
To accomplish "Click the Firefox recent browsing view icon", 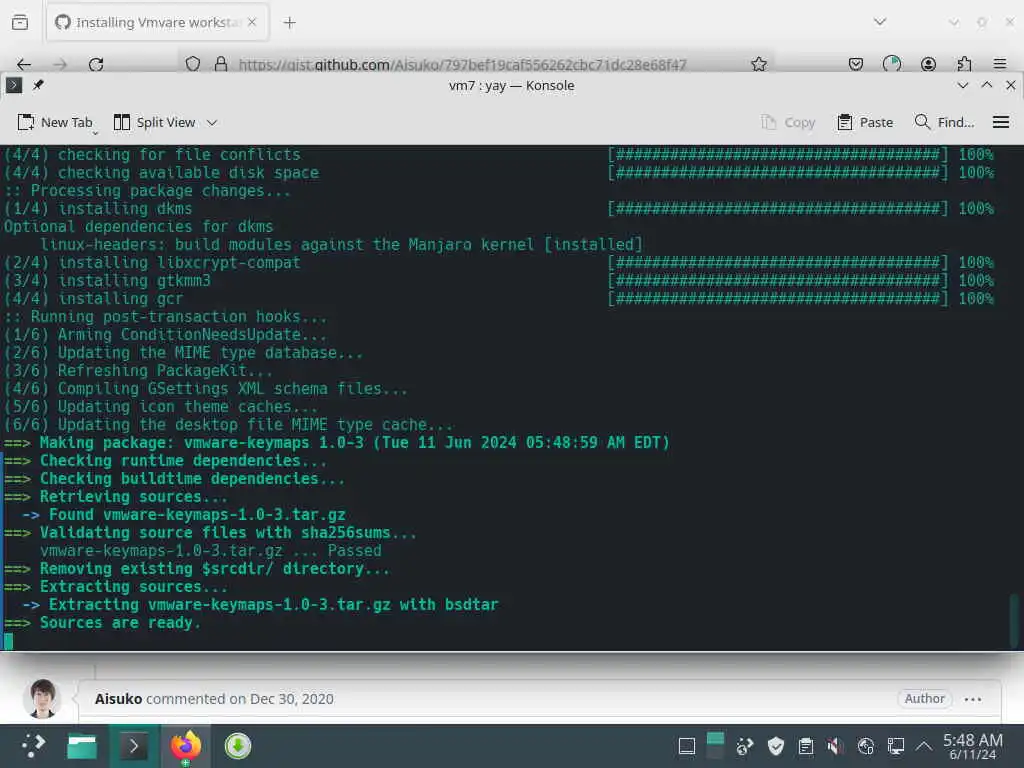I will coord(20,22).
